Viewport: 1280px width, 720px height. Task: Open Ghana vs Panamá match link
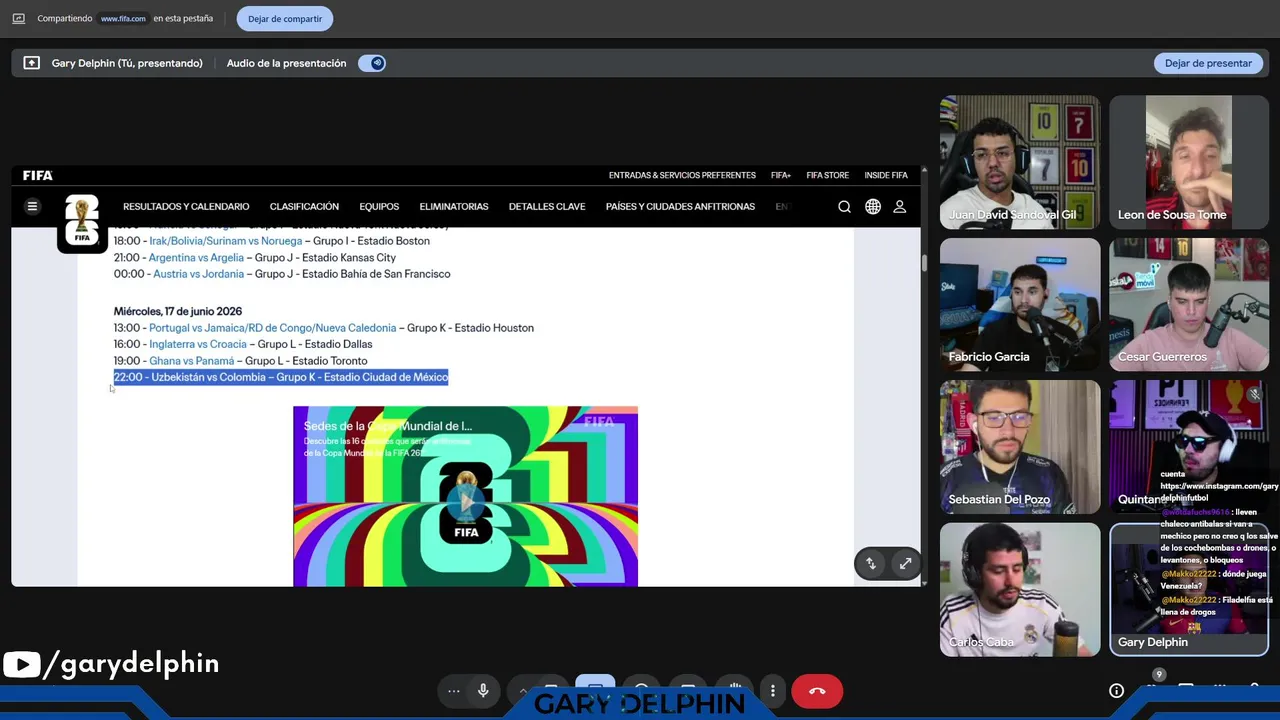click(191, 361)
